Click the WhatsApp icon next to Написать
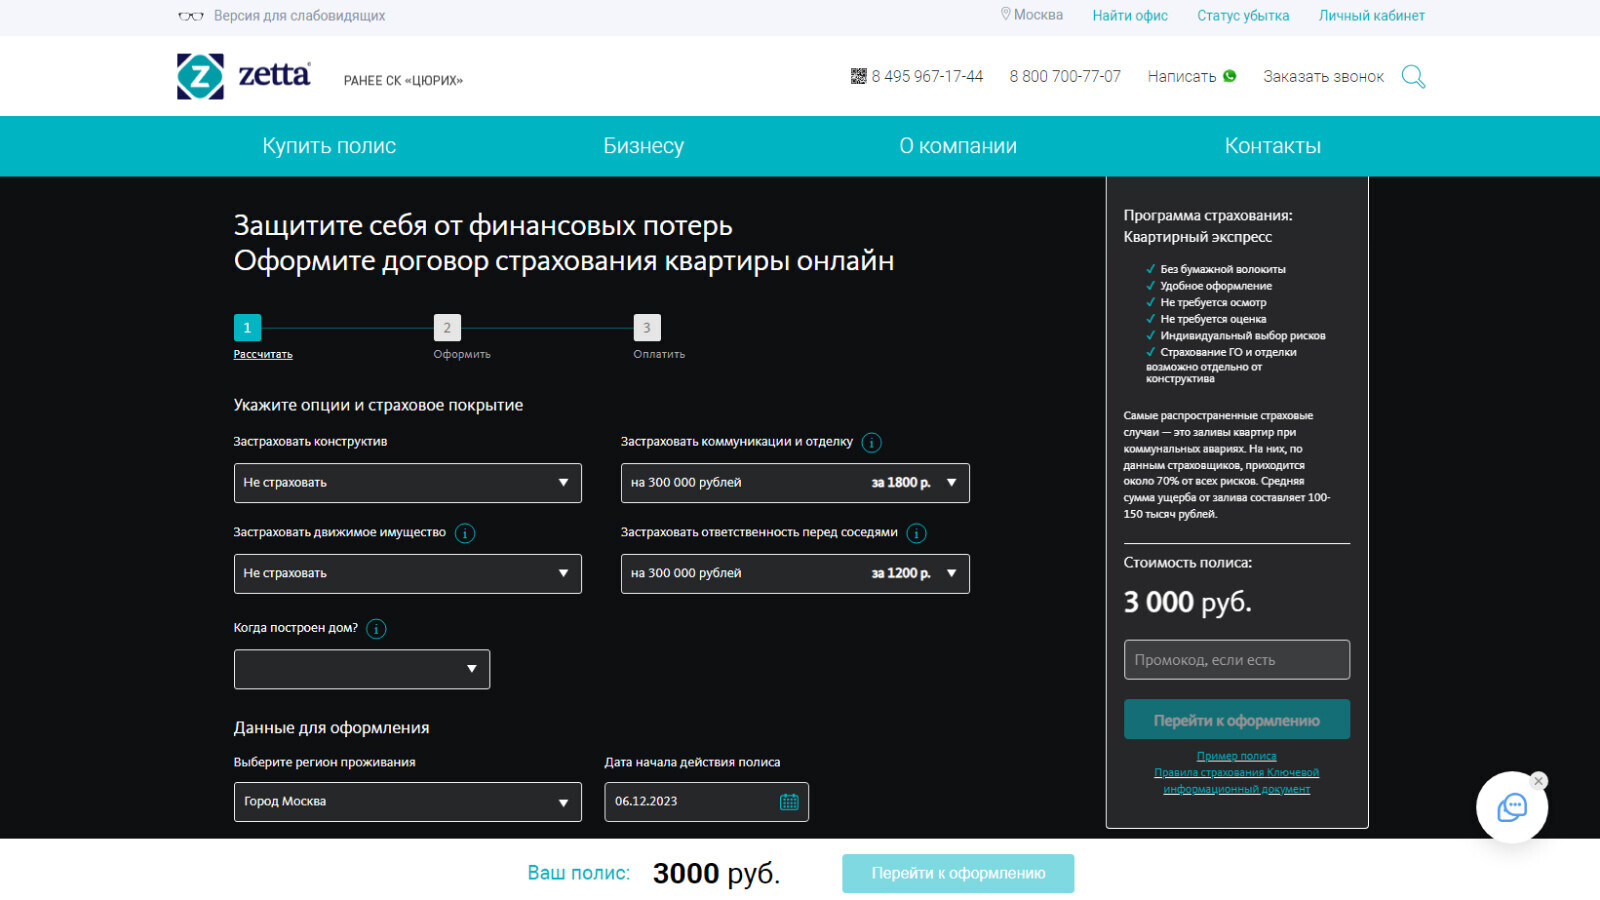This screenshot has width=1600, height=900. point(1230,76)
